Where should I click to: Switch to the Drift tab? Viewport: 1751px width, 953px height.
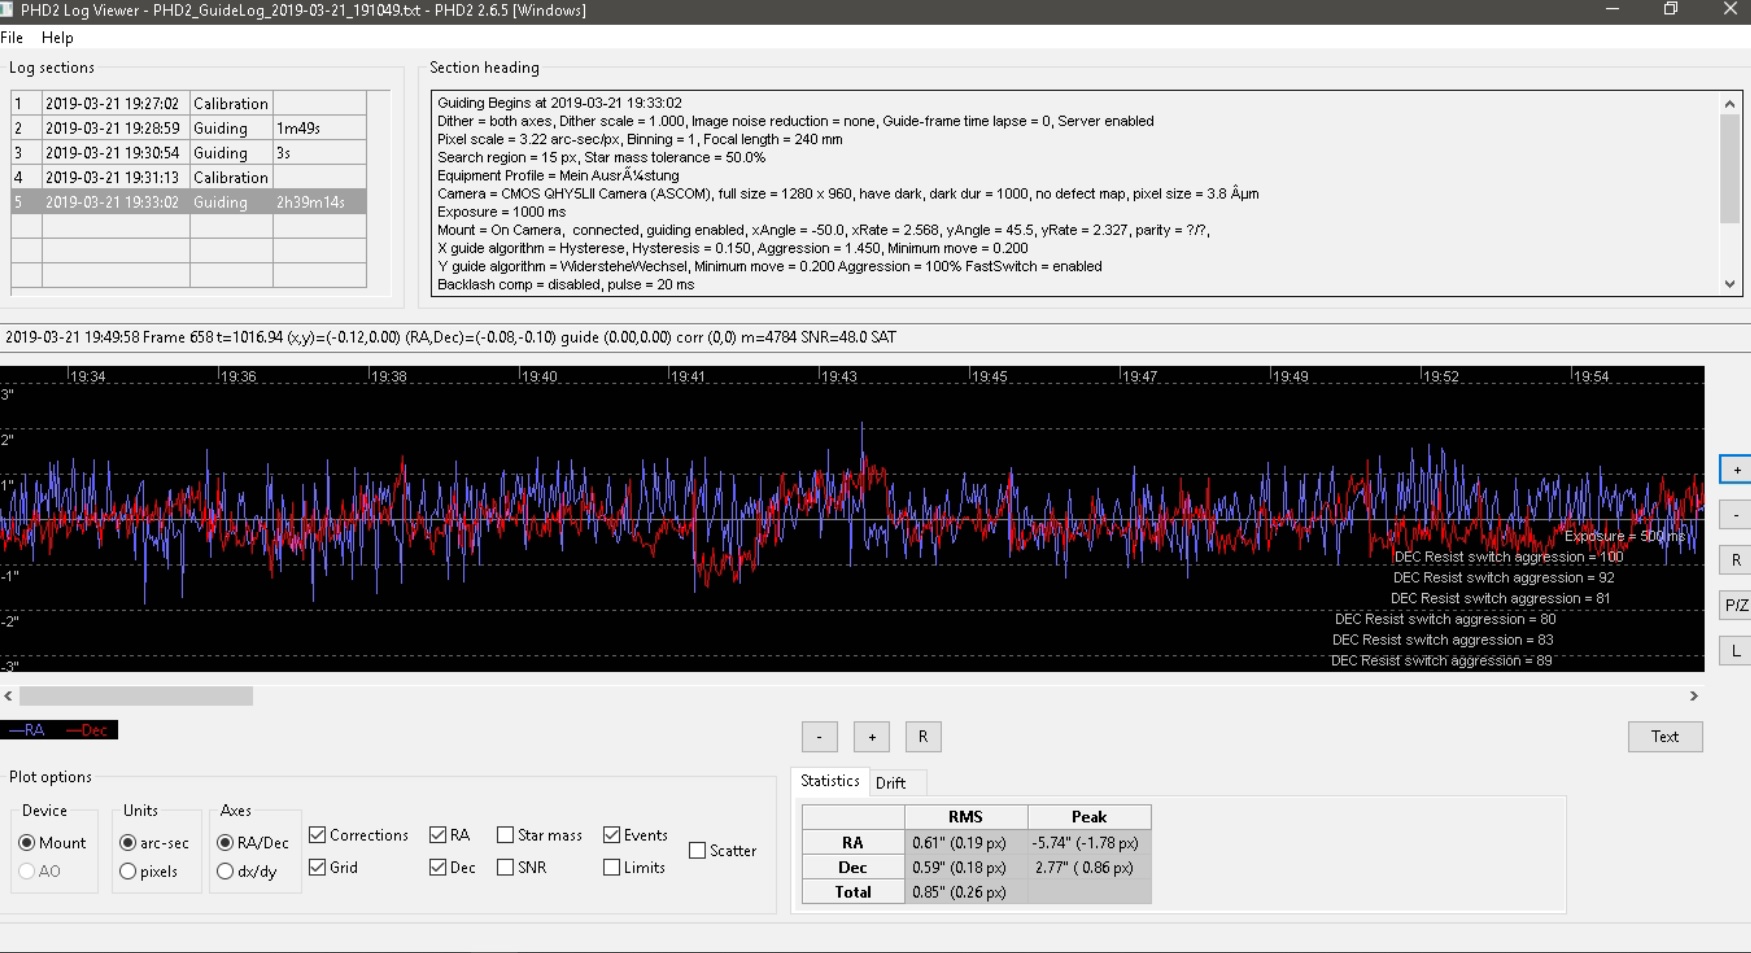click(890, 783)
